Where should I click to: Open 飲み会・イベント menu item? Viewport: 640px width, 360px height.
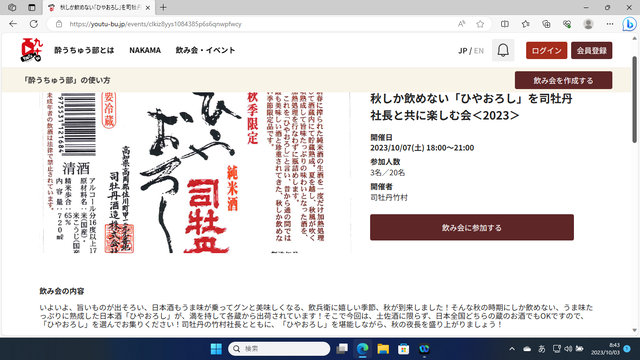click(x=205, y=50)
